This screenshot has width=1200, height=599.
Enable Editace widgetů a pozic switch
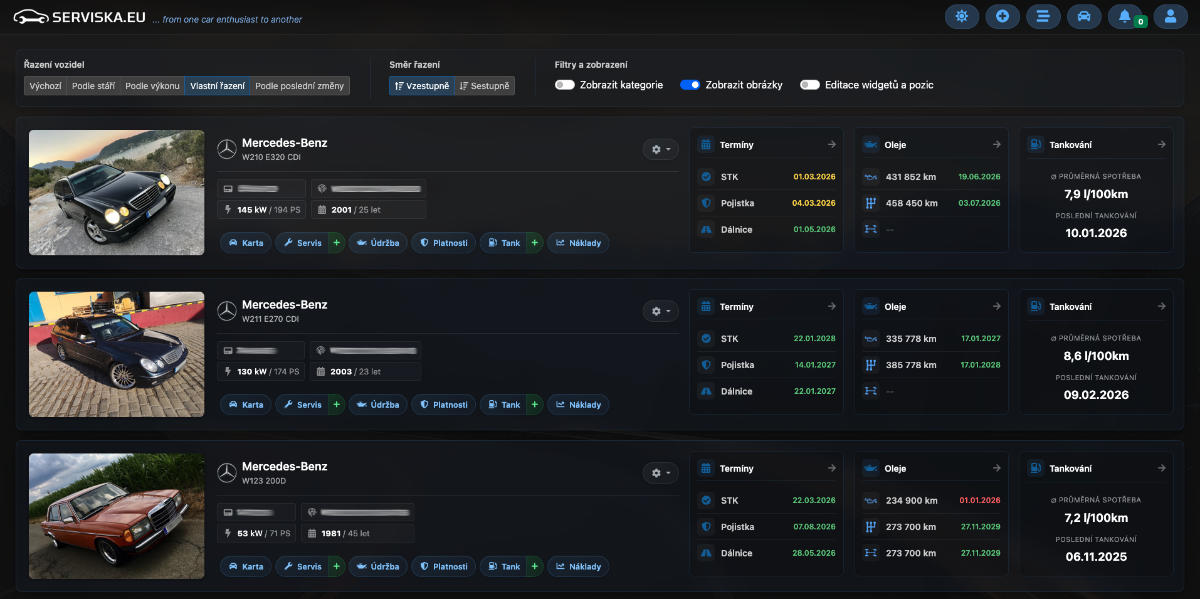[809, 85]
